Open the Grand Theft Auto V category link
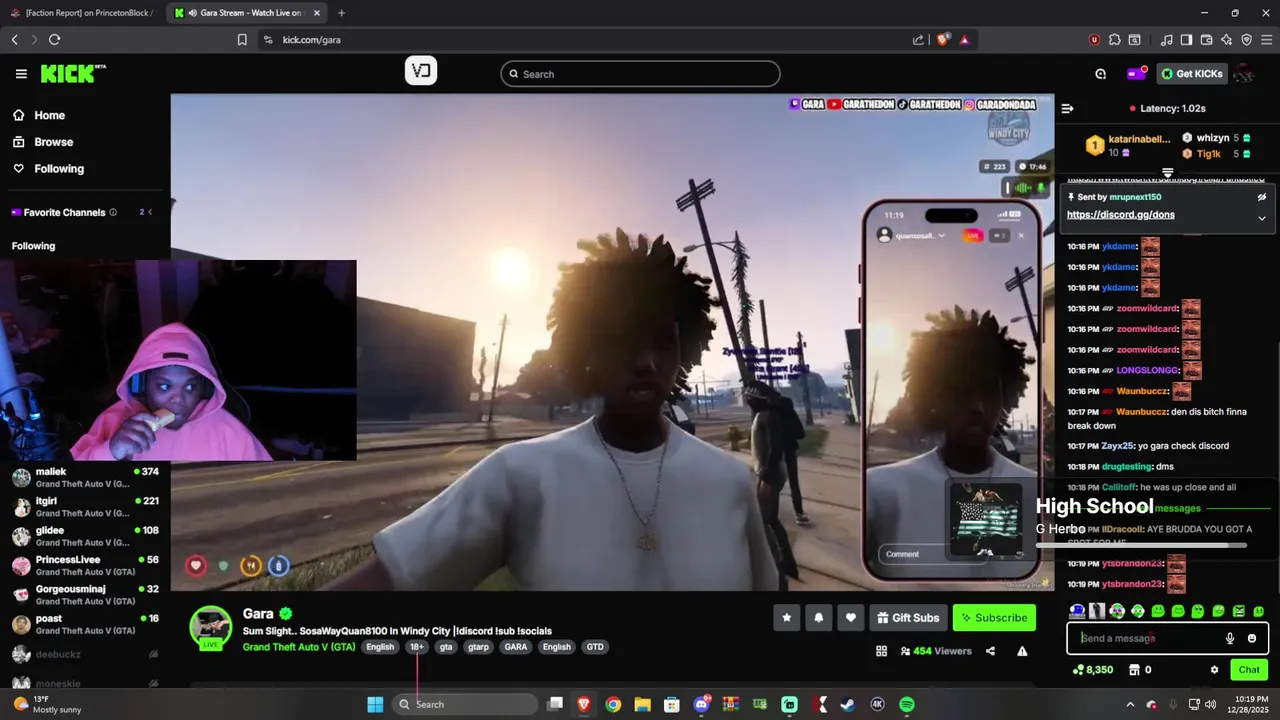This screenshot has height=720, width=1280. [299, 647]
